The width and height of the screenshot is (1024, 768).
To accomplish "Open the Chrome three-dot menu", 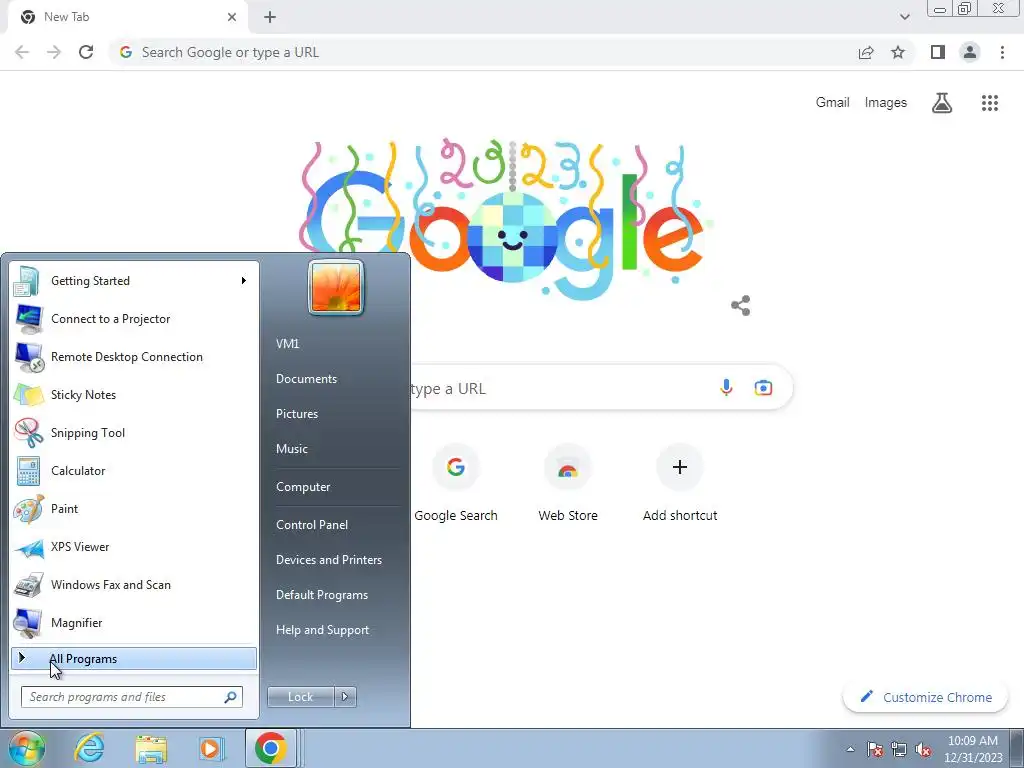I will pos(1002,52).
